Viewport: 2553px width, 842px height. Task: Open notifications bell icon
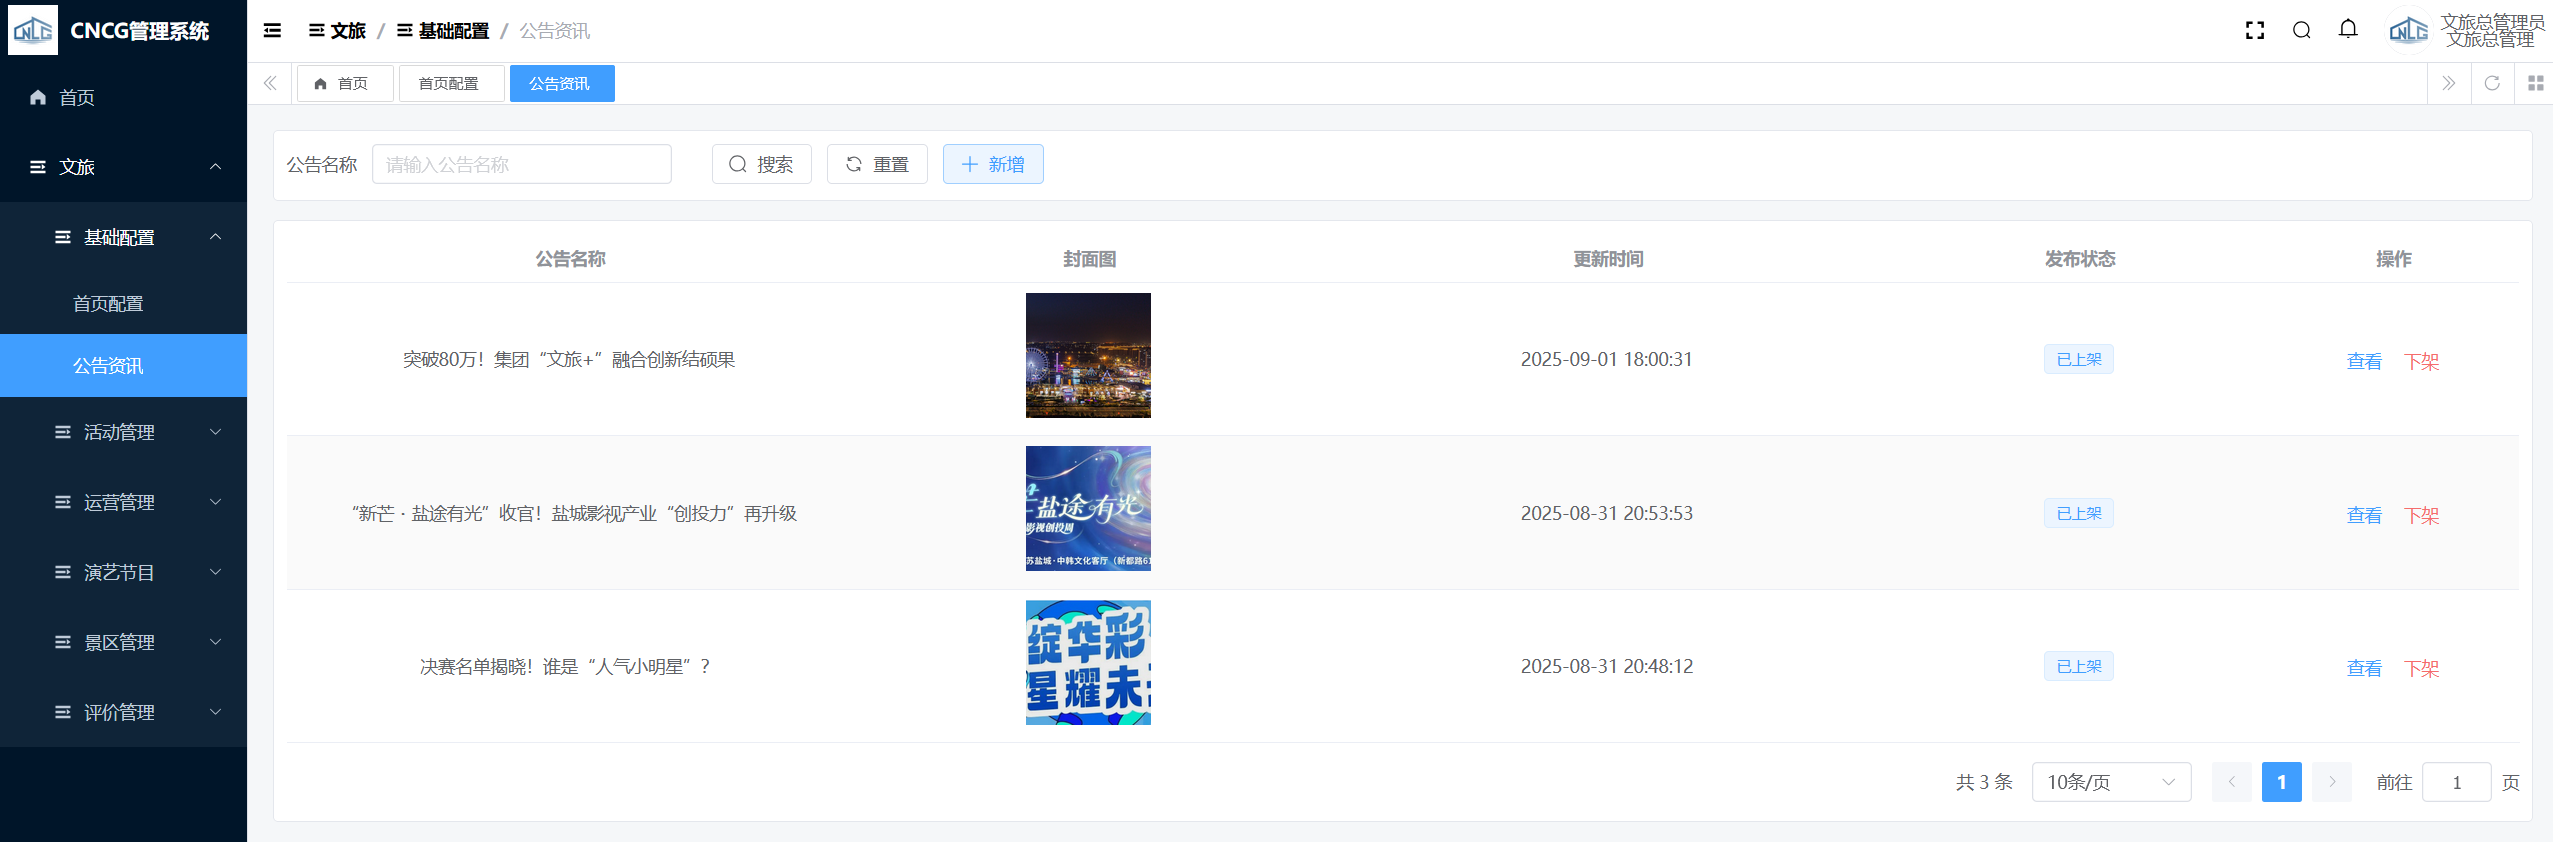coord(2348,30)
